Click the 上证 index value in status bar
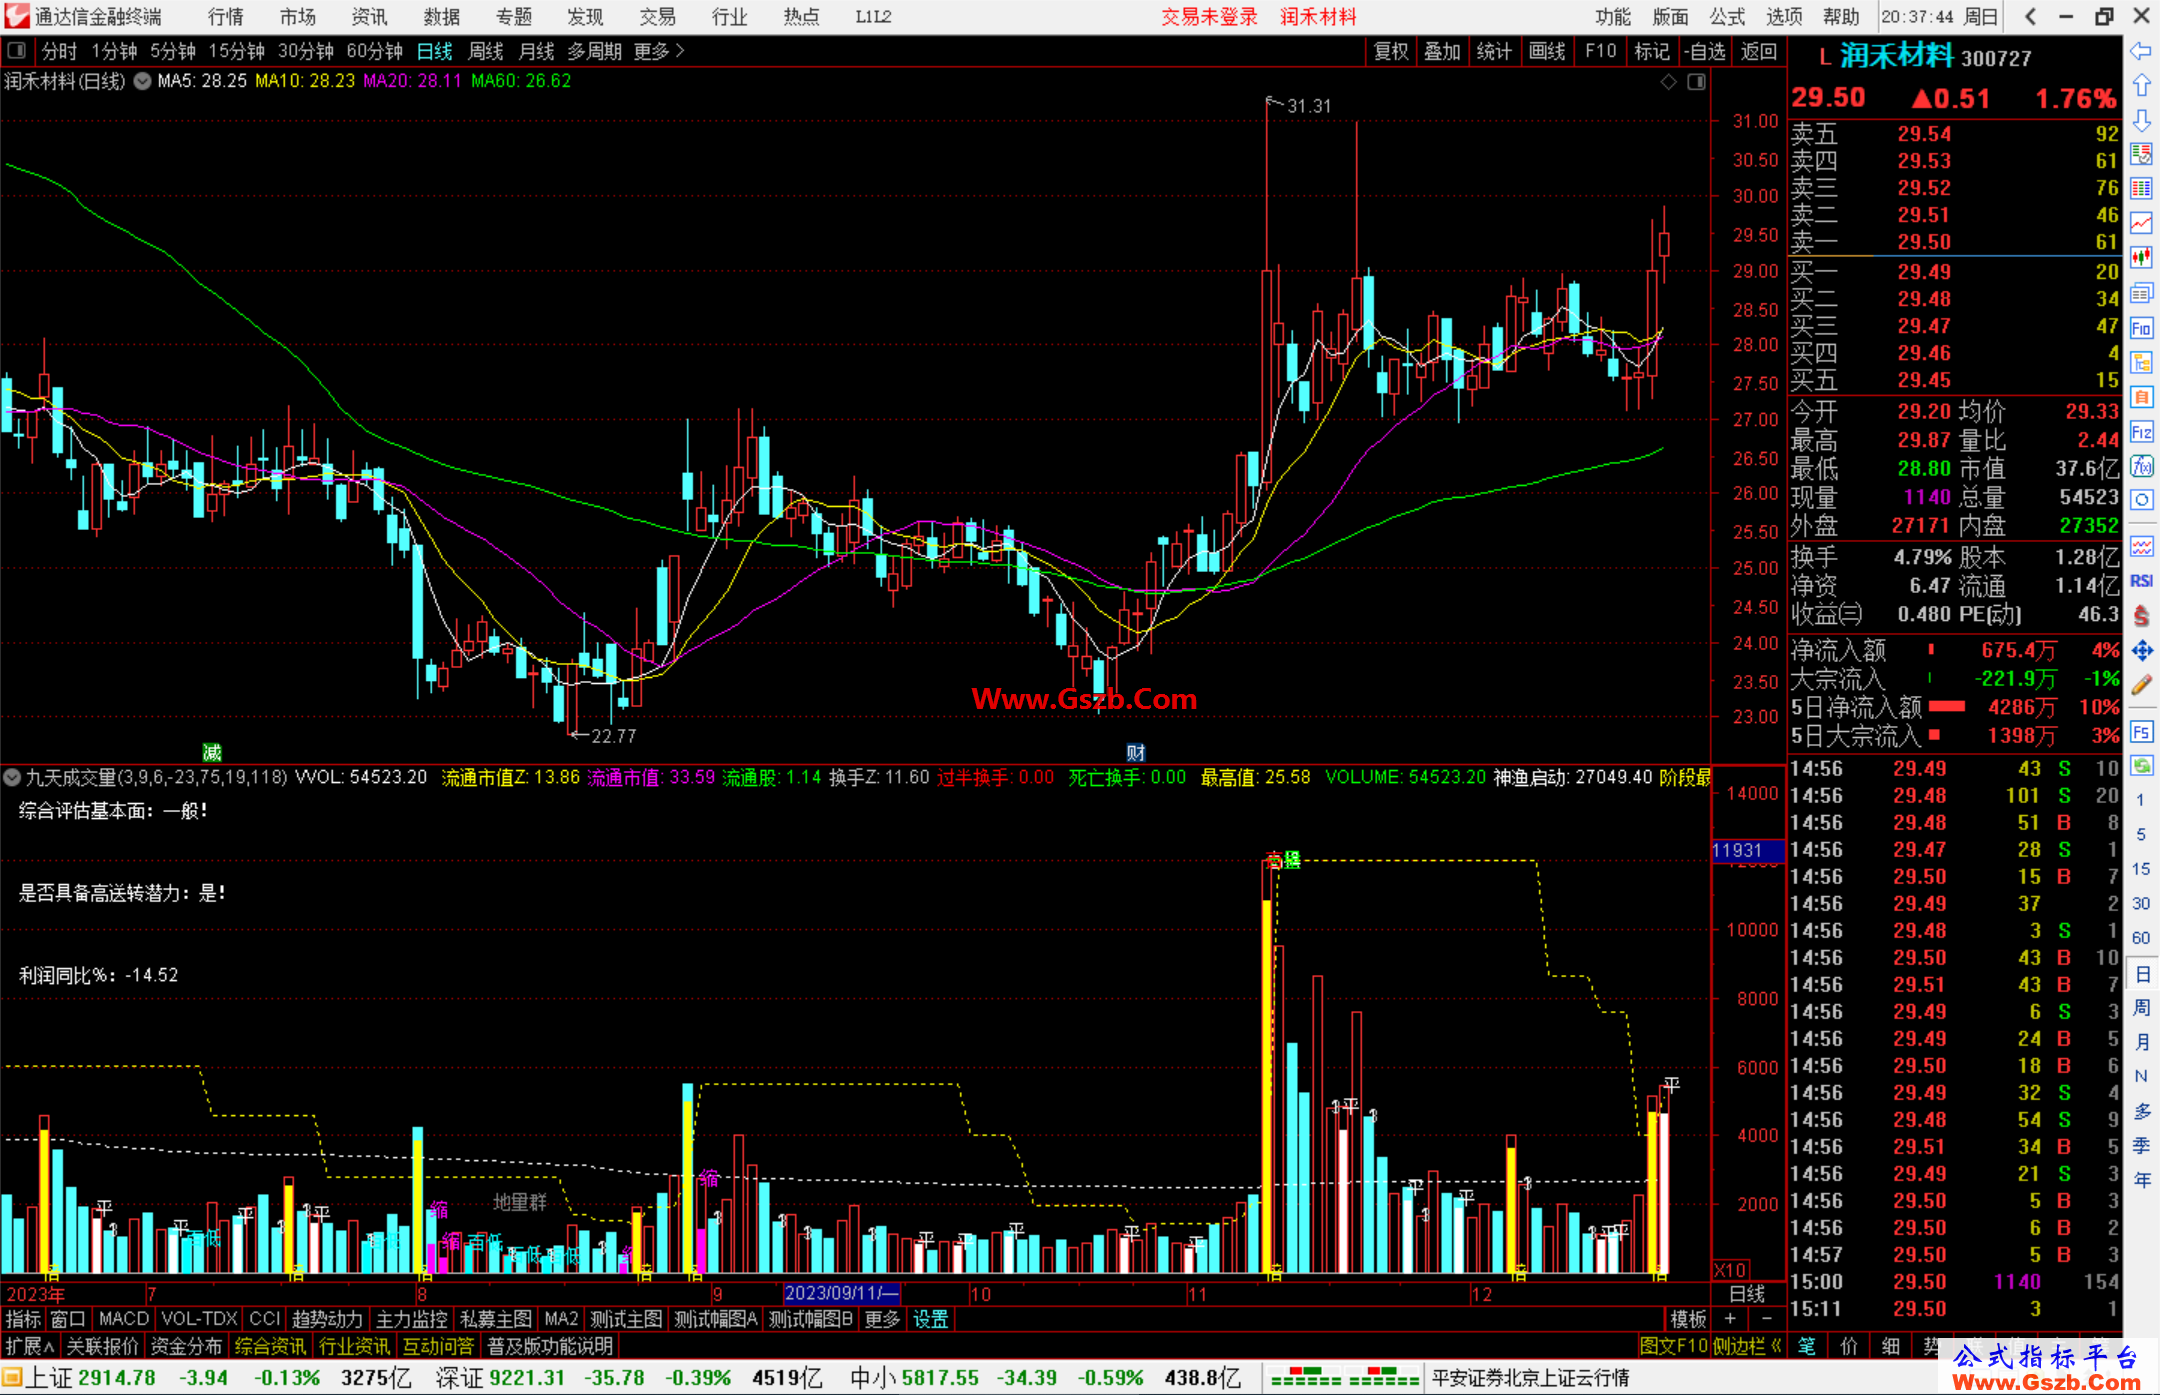The height and width of the screenshot is (1395, 2160). (117, 1378)
